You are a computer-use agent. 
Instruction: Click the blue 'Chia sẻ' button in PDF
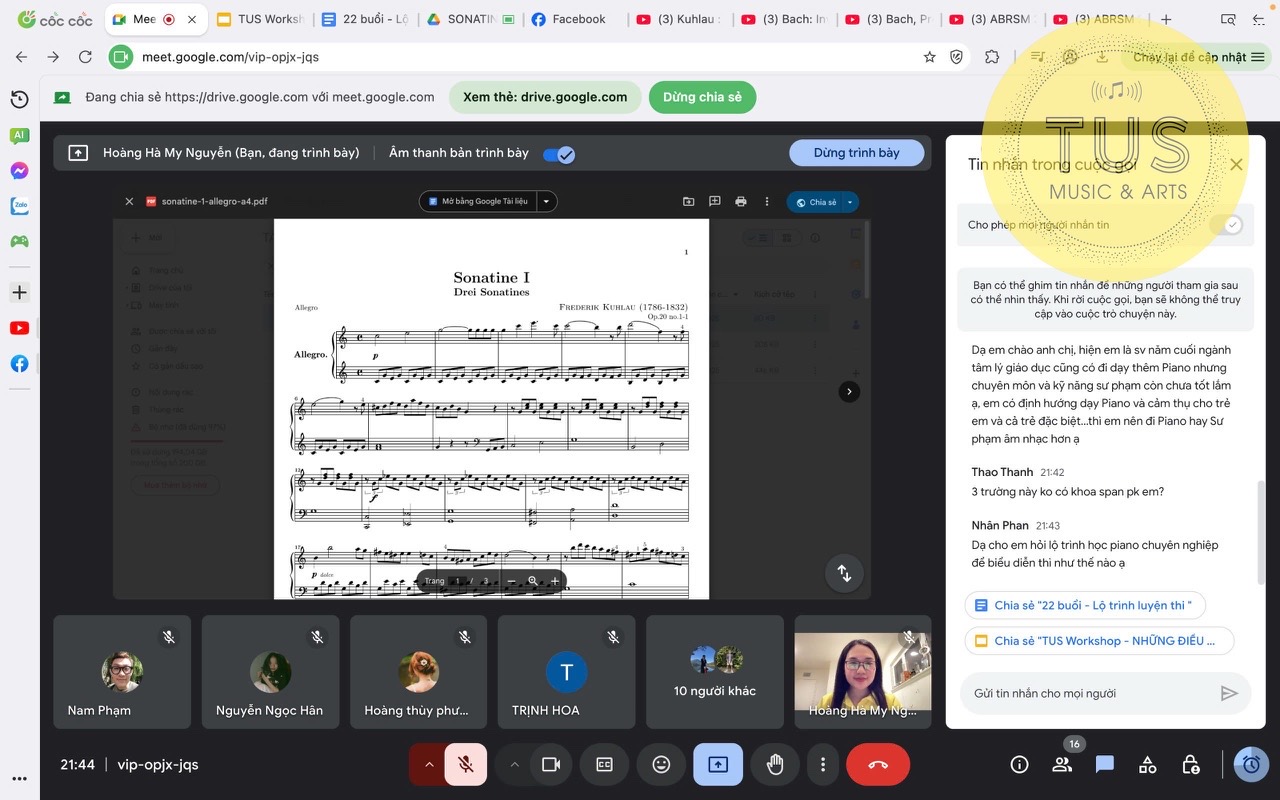tap(815, 202)
